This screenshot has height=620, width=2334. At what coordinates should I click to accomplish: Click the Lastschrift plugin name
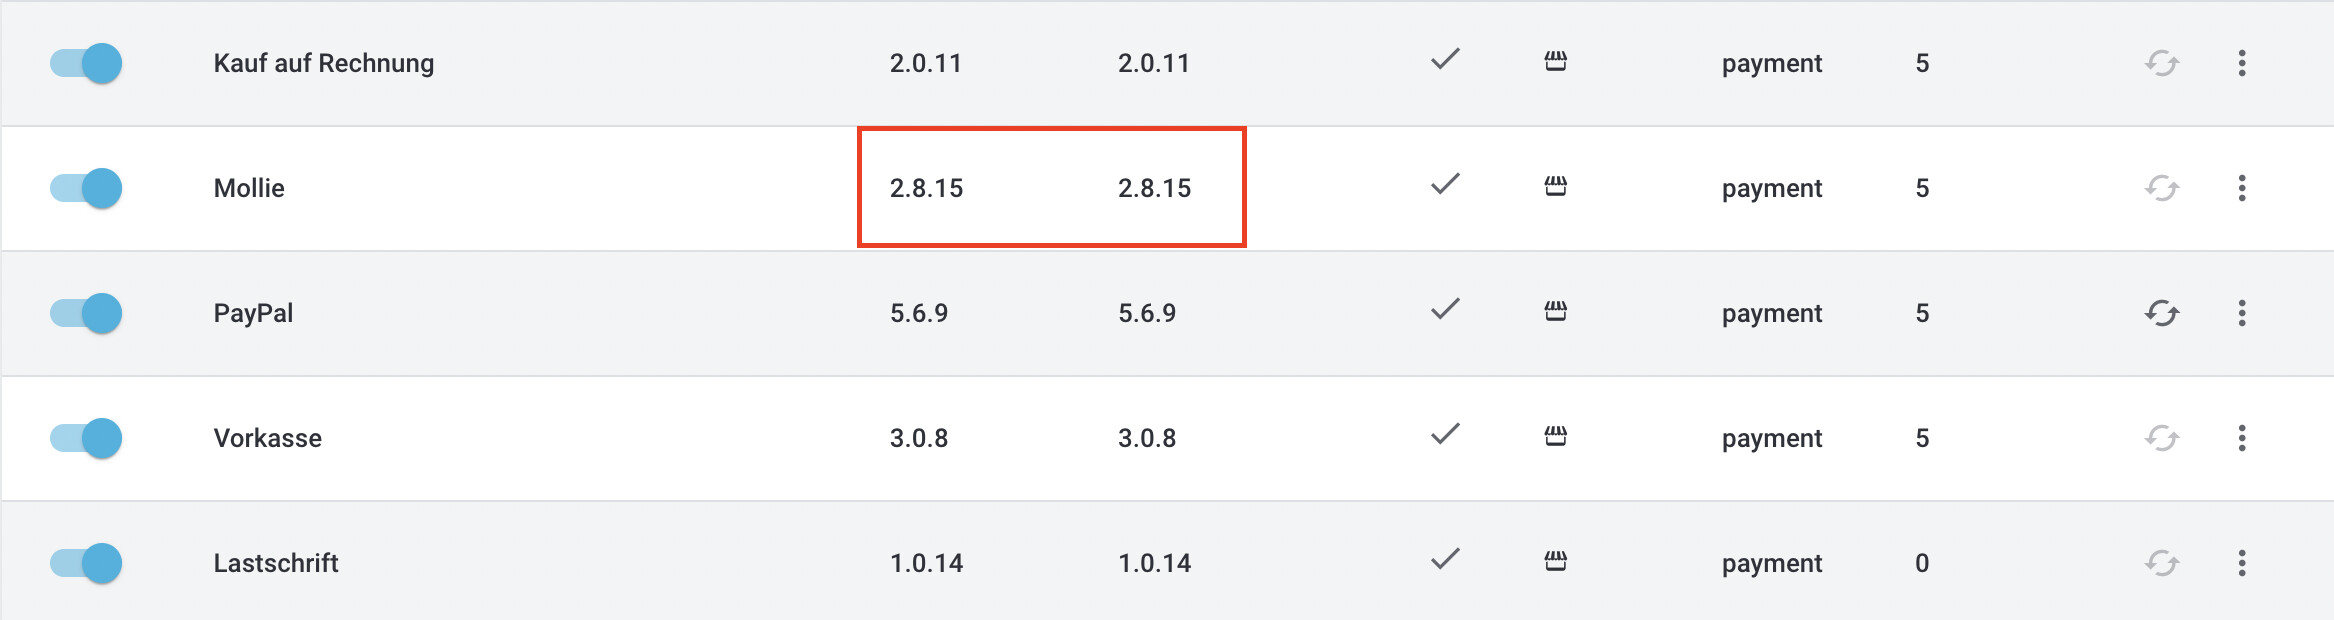point(276,563)
